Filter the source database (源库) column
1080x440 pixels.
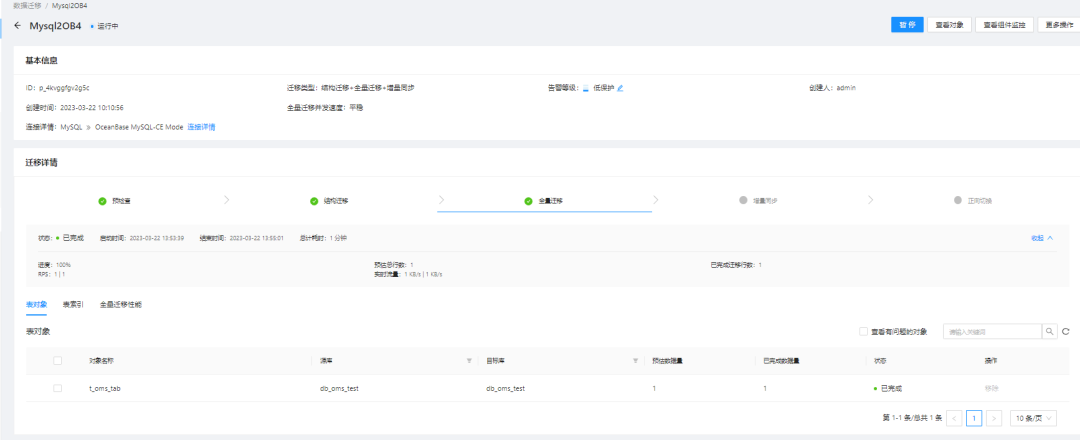pyautogui.click(x=469, y=360)
